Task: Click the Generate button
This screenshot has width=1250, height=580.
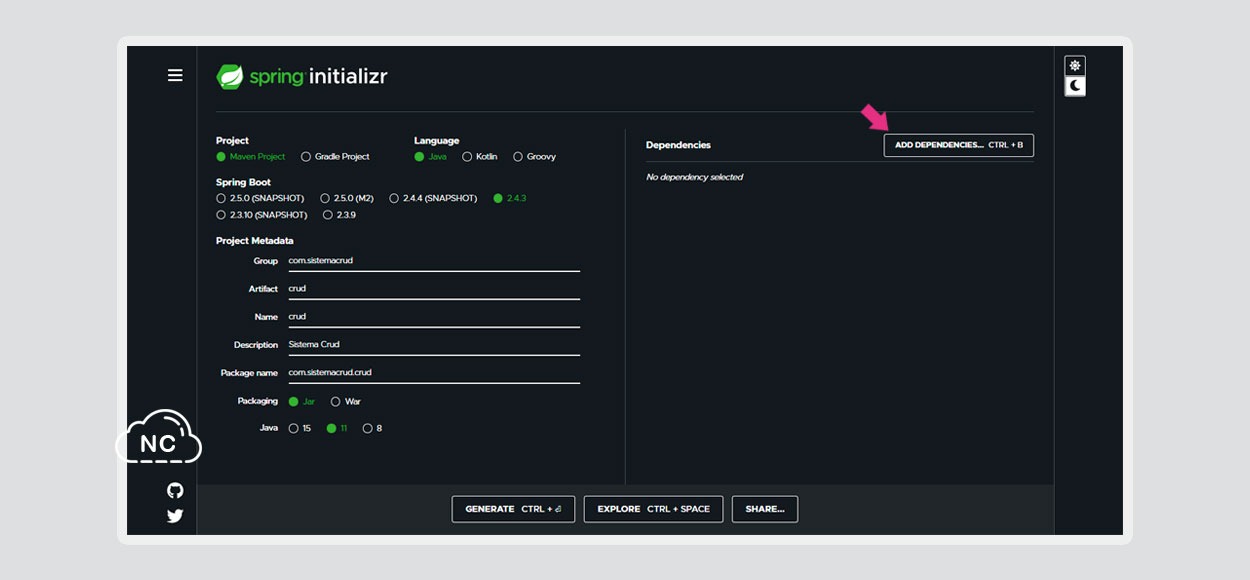Action: pyautogui.click(x=513, y=509)
